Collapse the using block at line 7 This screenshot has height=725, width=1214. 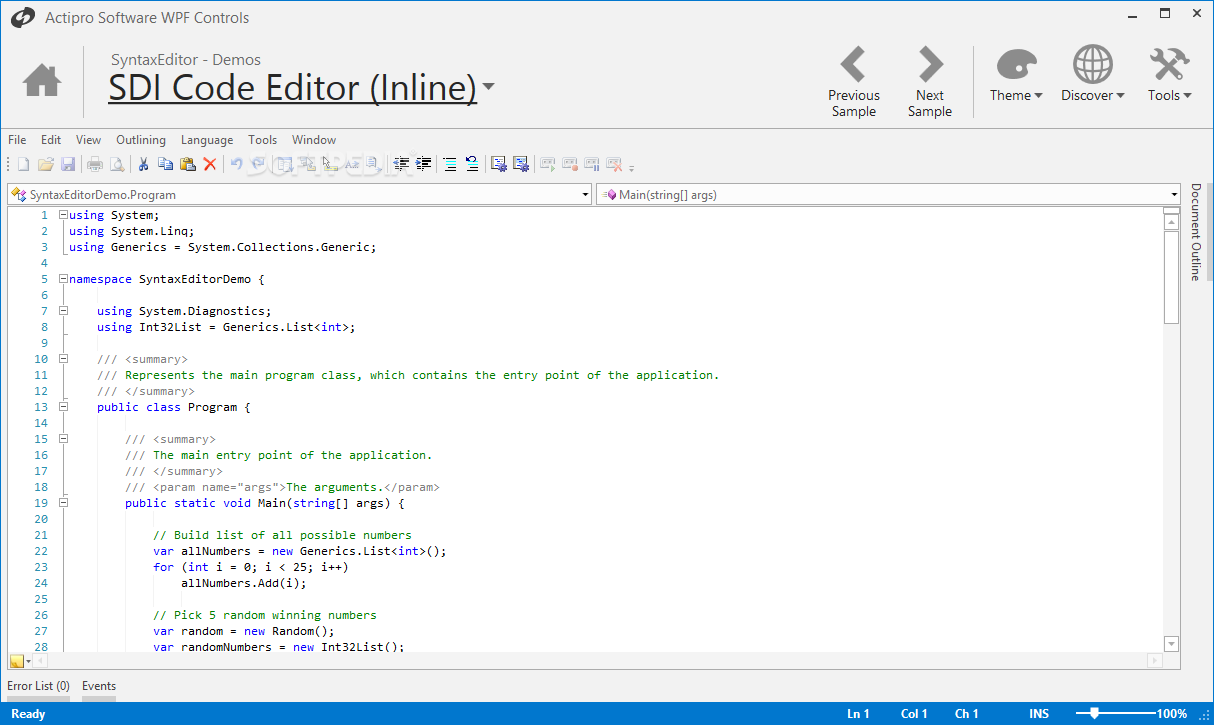(x=63, y=311)
